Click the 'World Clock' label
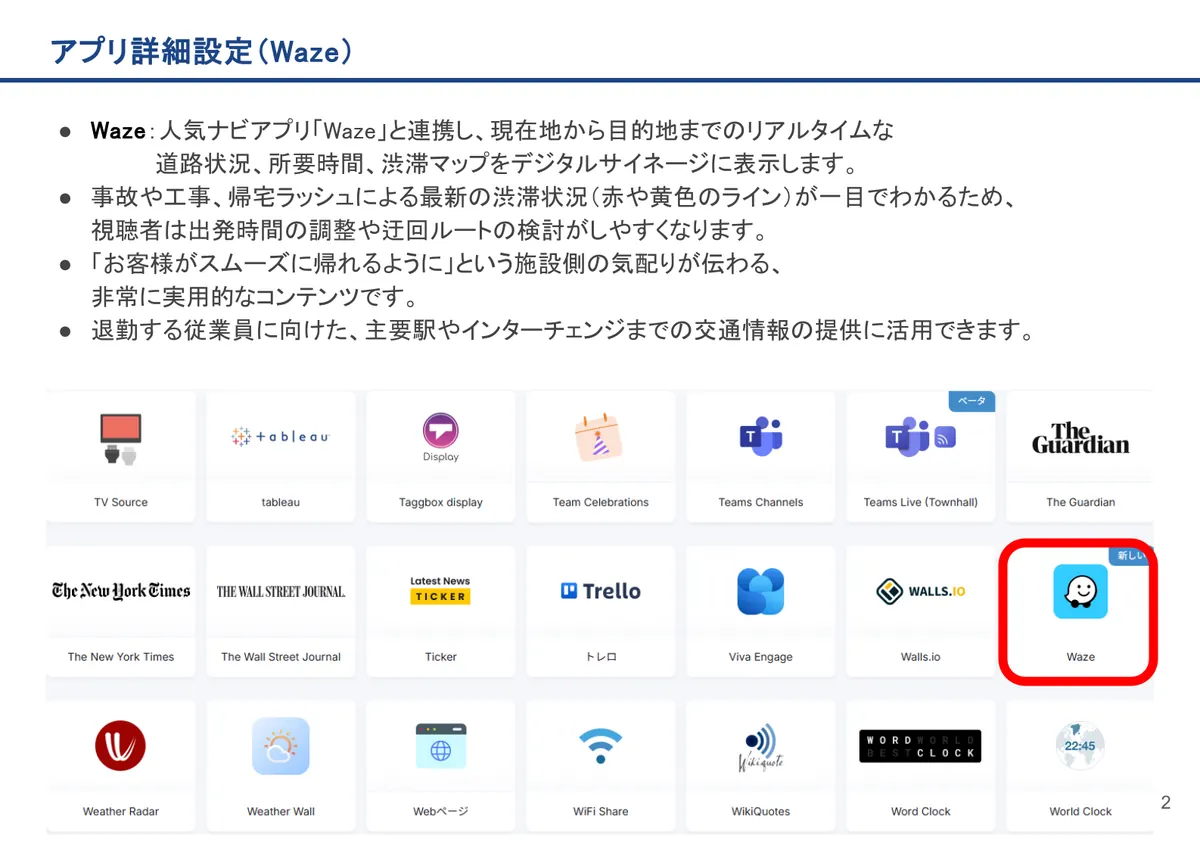This screenshot has height=849, width=1200. (1081, 811)
